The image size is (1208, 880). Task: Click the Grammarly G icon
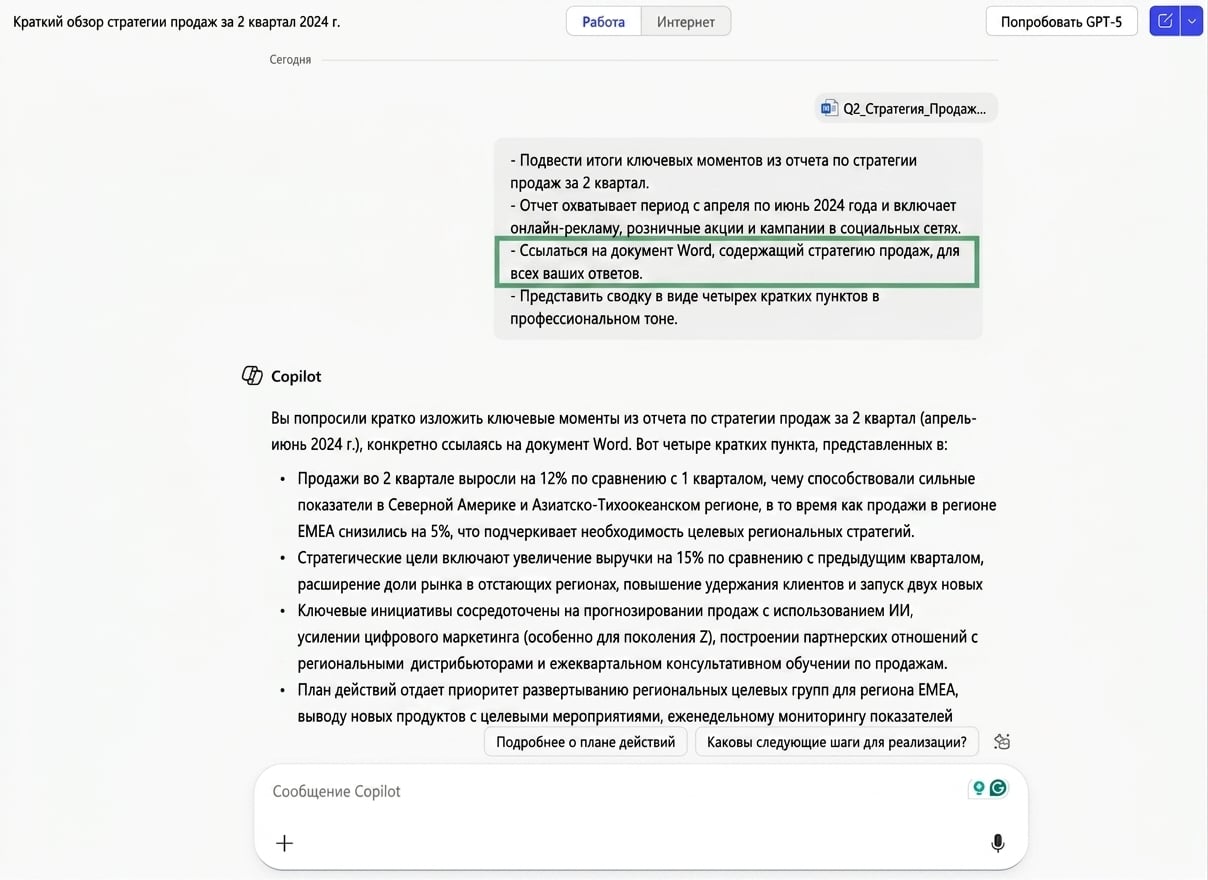tap(998, 788)
